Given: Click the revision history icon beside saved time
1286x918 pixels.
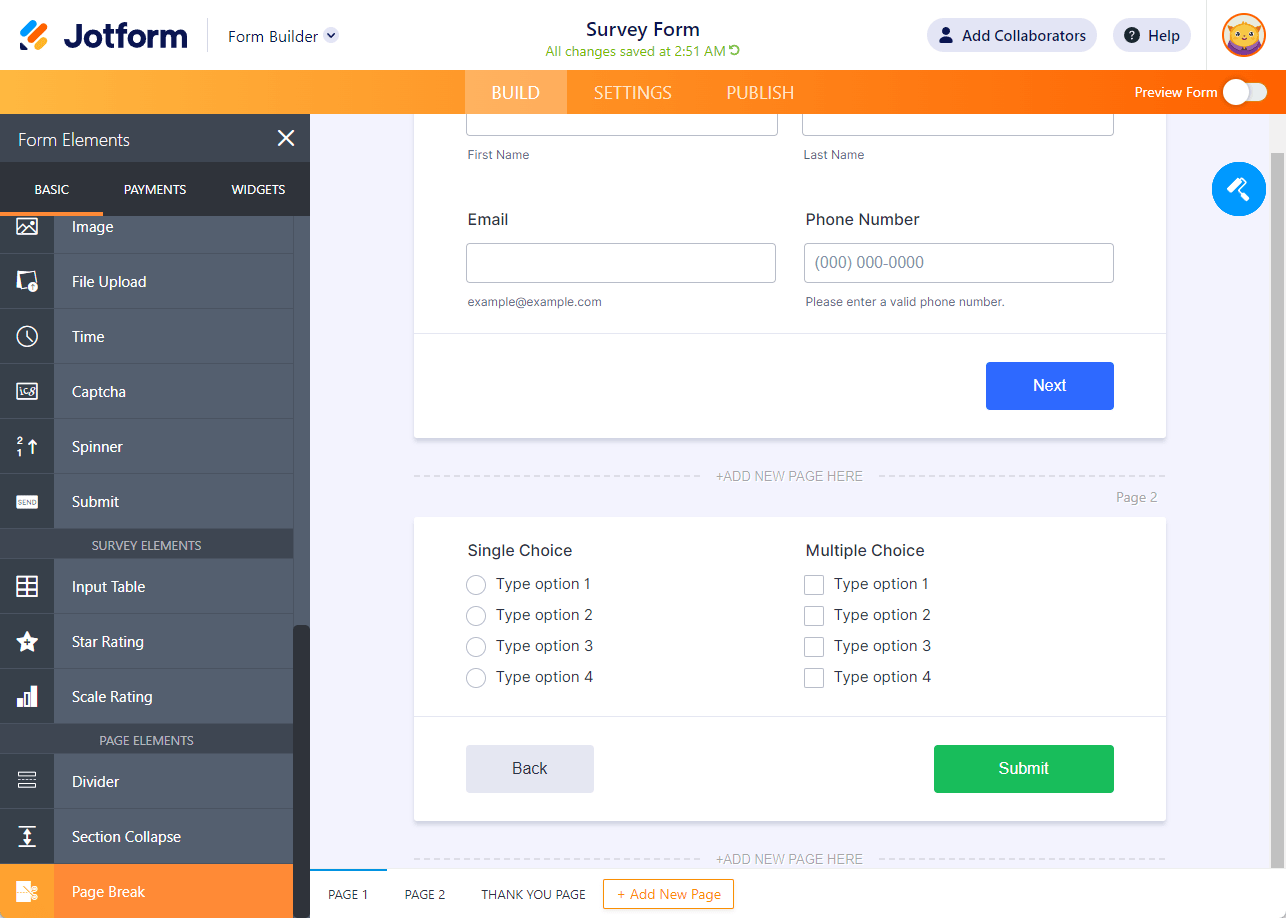Looking at the screenshot, I should pos(735,51).
